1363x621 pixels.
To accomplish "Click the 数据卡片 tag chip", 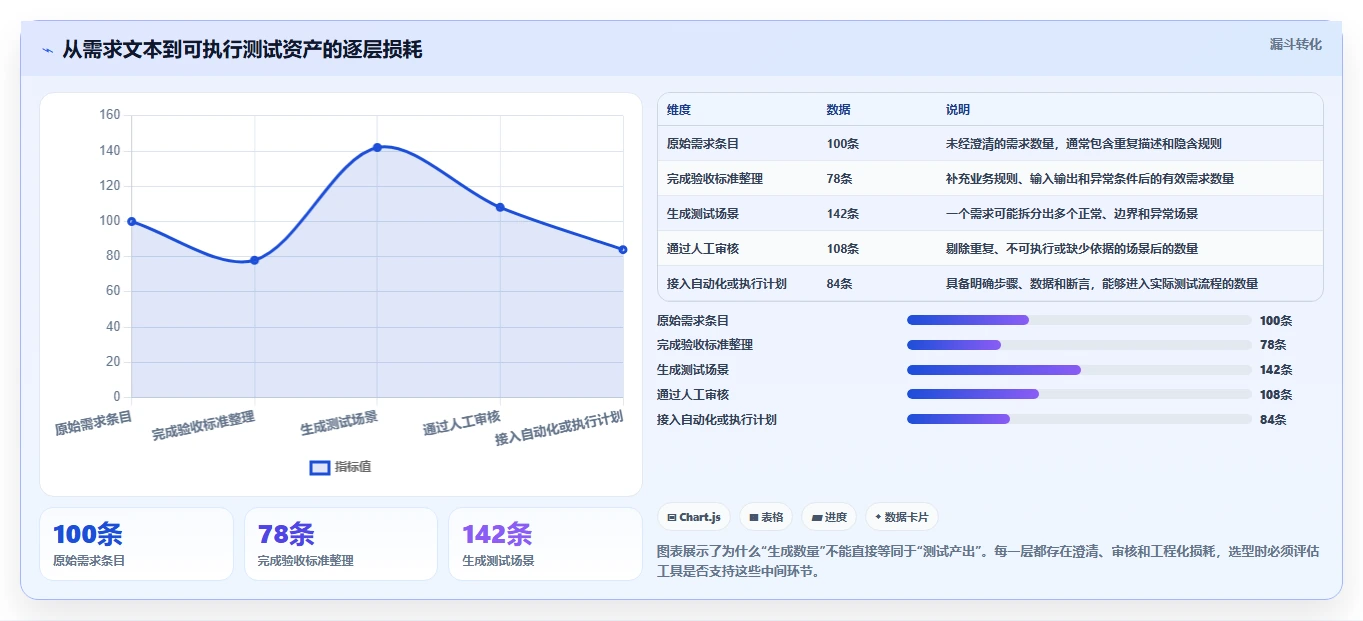I will (x=902, y=517).
